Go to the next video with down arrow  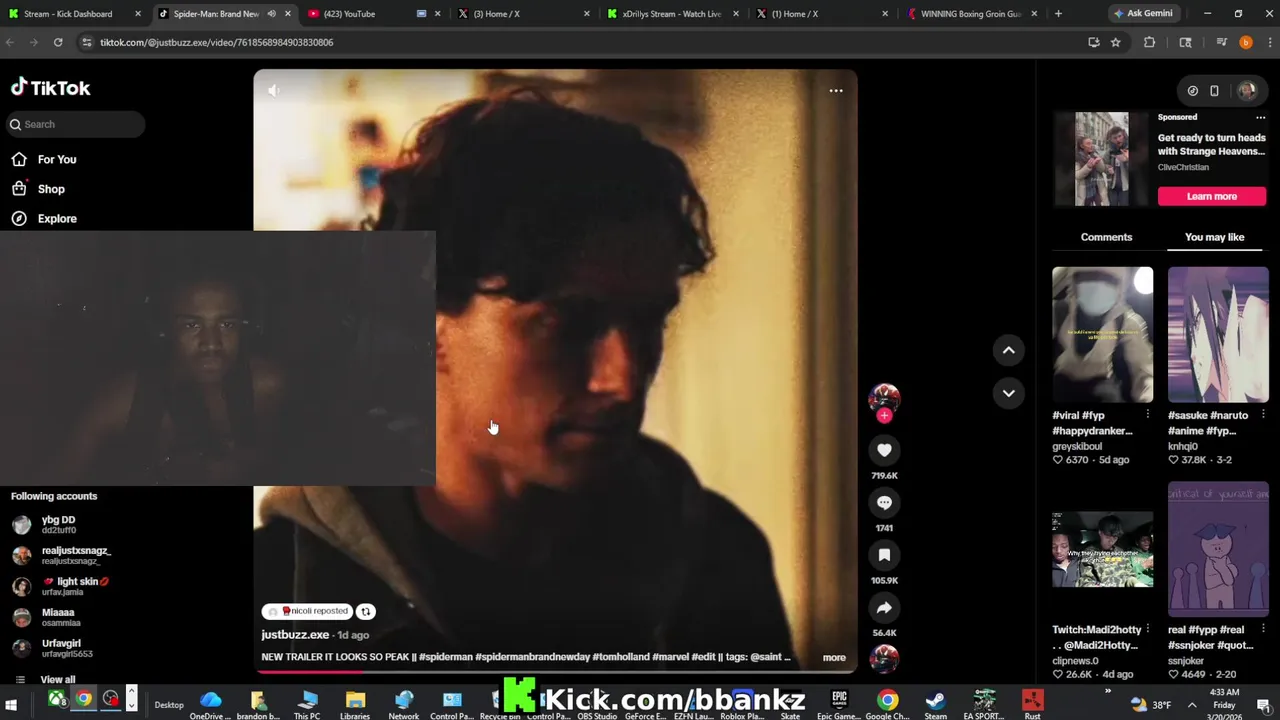coord(1008,393)
